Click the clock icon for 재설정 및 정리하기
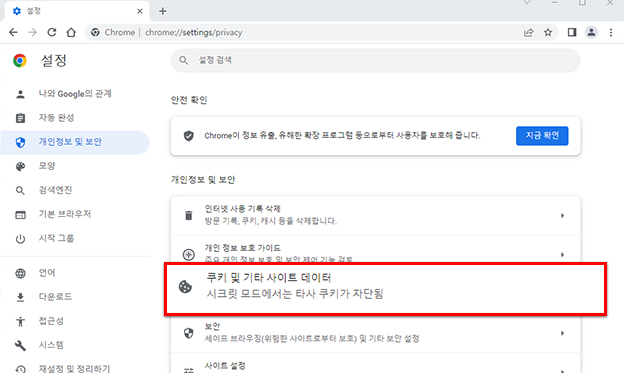The image size is (624, 373). click(x=20, y=369)
